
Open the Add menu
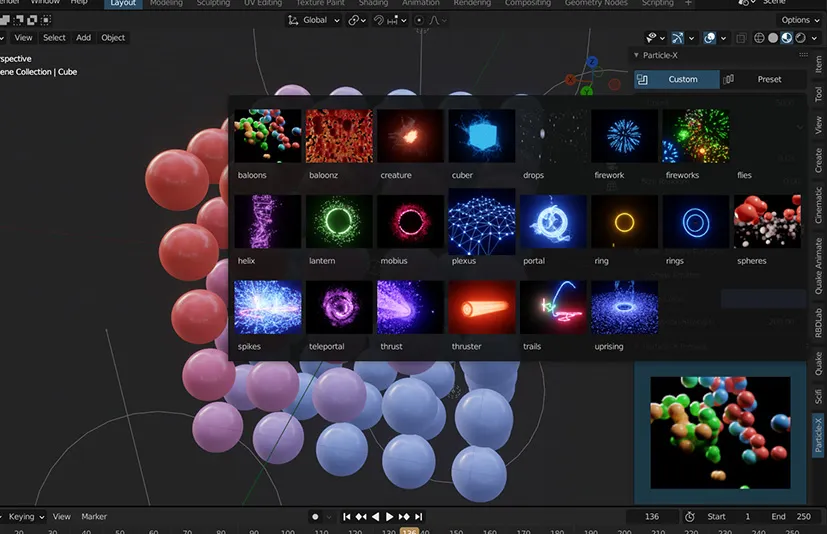pos(83,37)
